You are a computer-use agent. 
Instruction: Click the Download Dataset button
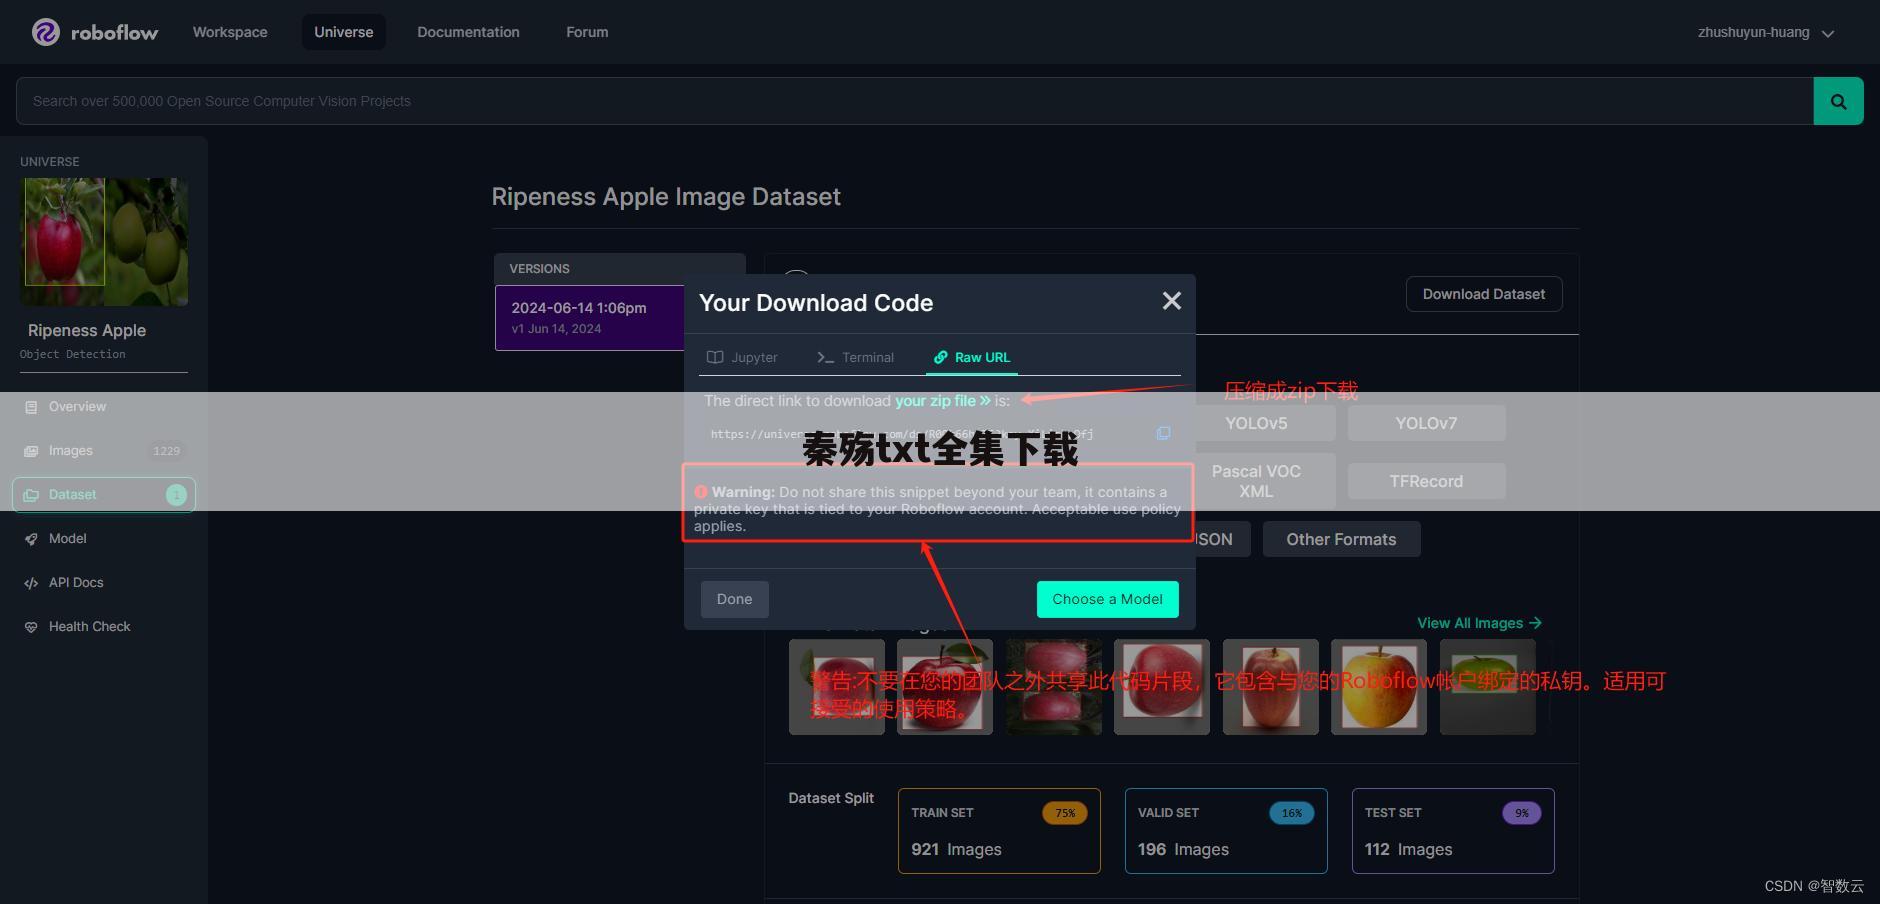[x=1484, y=294]
